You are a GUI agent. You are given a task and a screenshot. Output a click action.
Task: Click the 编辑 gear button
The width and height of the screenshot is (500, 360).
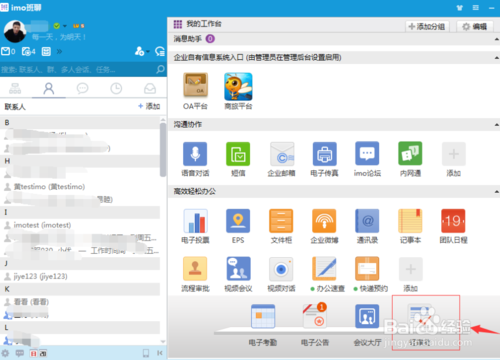(x=475, y=26)
